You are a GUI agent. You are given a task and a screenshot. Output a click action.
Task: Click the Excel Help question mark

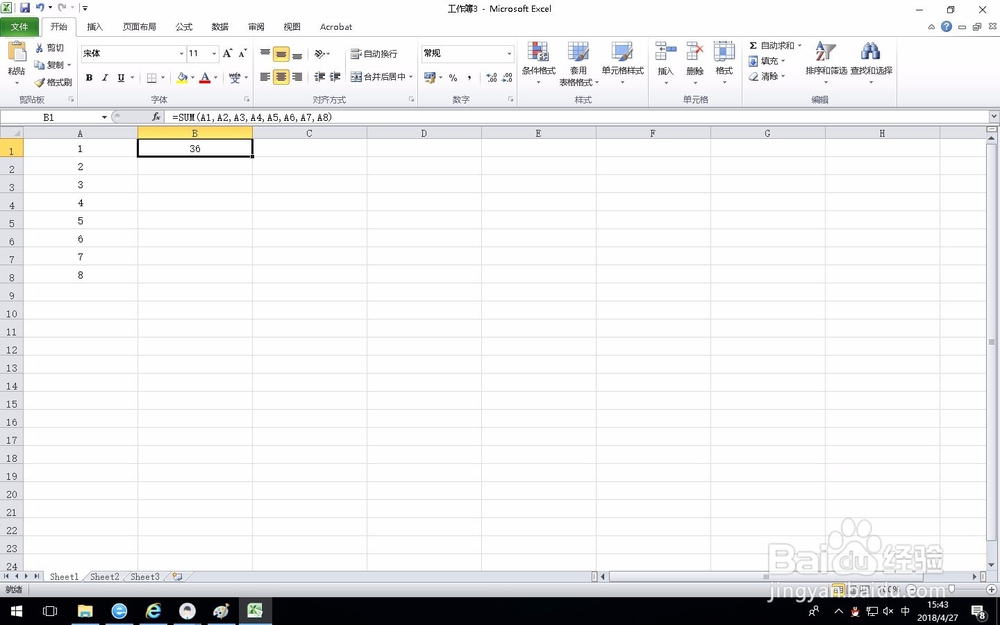[x=946, y=27]
